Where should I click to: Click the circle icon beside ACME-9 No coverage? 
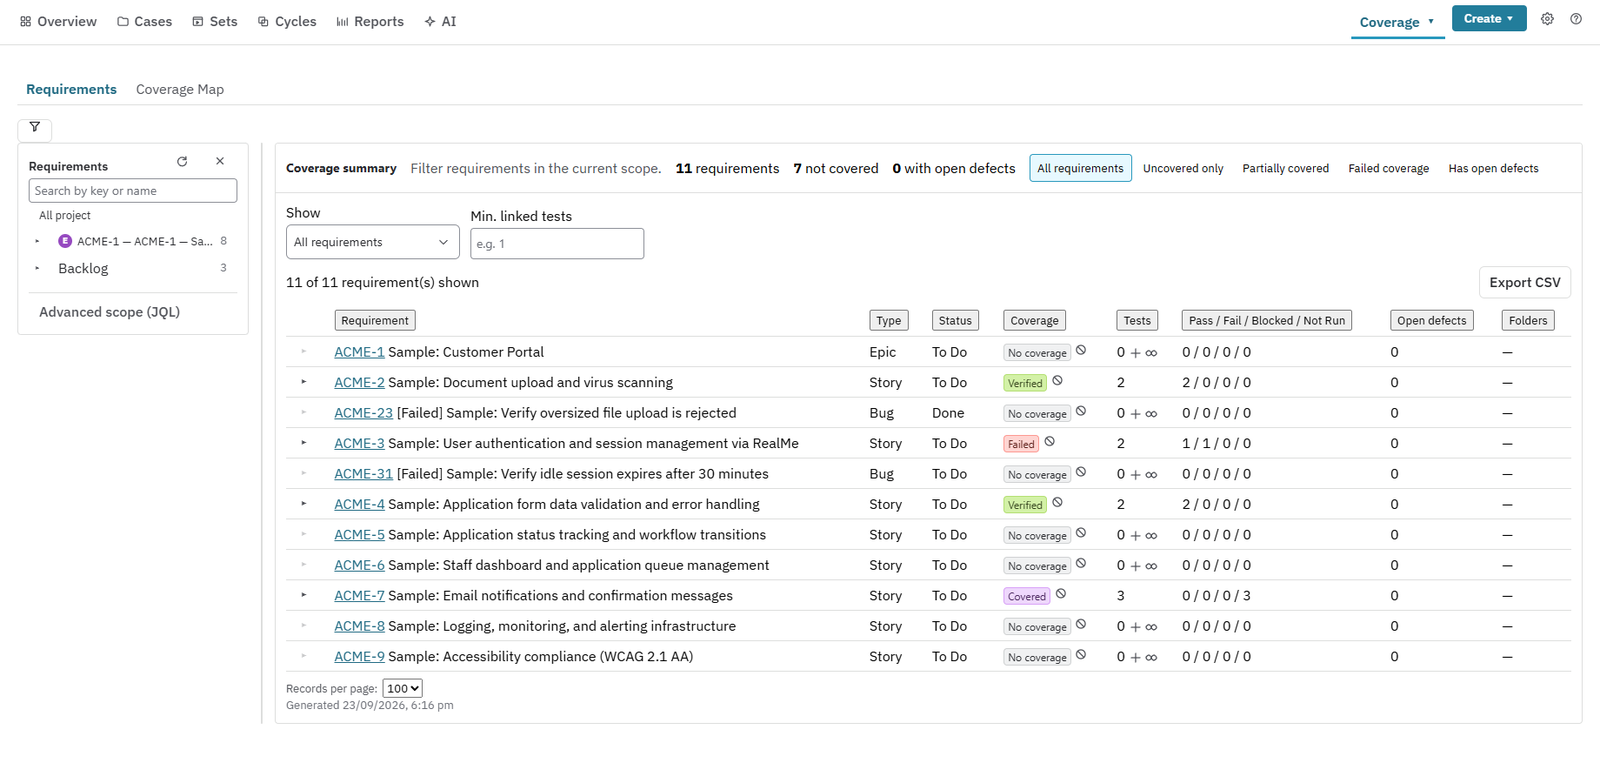1081,655
